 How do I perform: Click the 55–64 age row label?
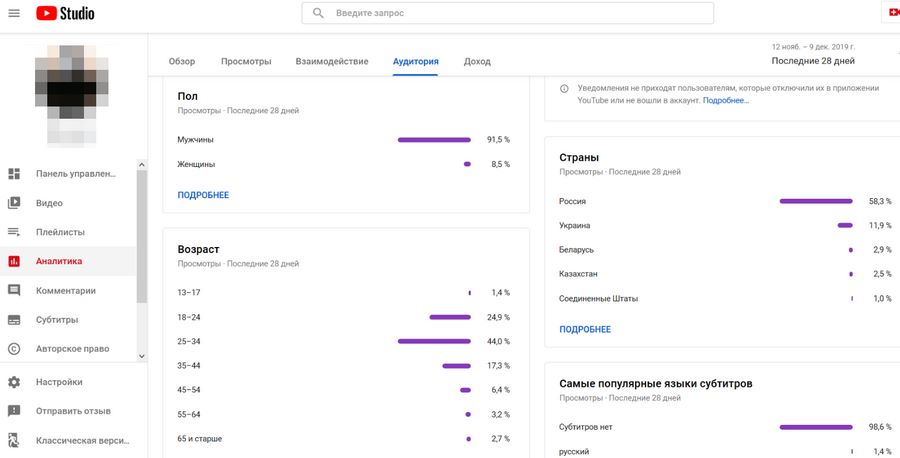click(x=189, y=414)
